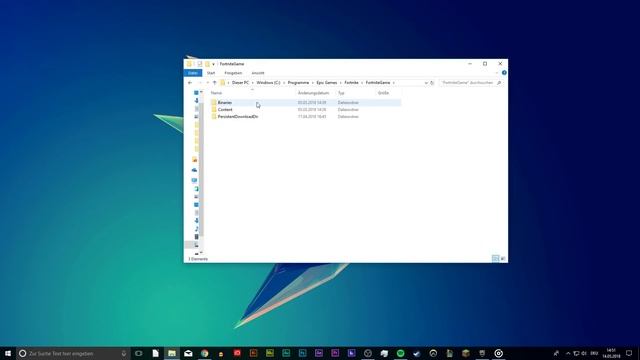Click the magnifier icon in Explorer search
Image resolution: width=640 pixels, height=360 pixels.
tap(499, 83)
